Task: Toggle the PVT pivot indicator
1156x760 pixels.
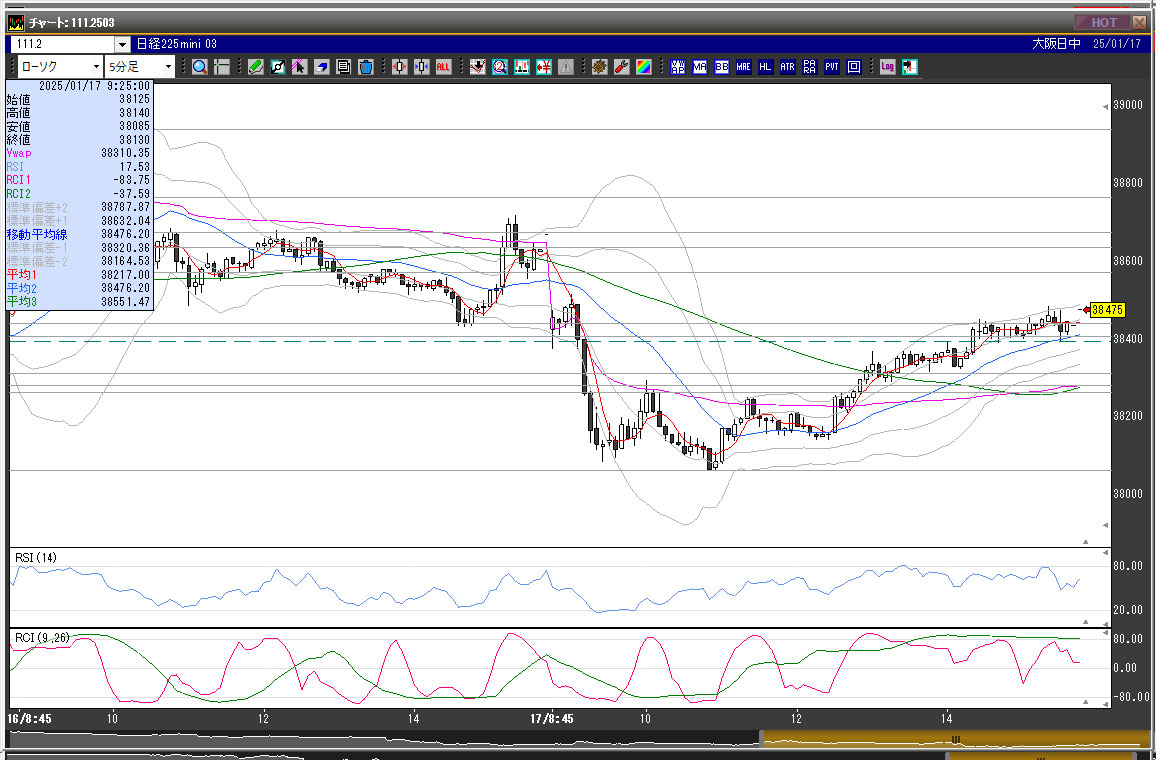Action: 832,67
